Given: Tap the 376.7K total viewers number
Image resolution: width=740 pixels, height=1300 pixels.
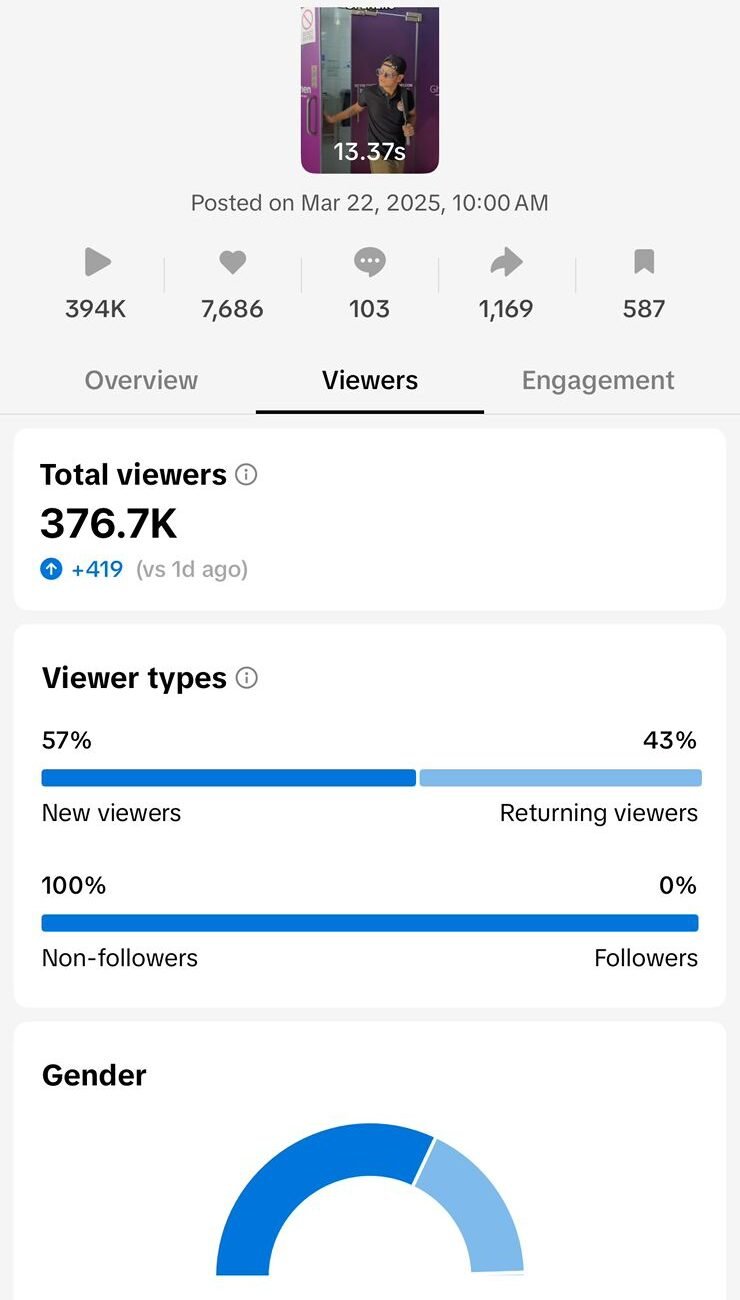Looking at the screenshot, I should coord(108,523).
